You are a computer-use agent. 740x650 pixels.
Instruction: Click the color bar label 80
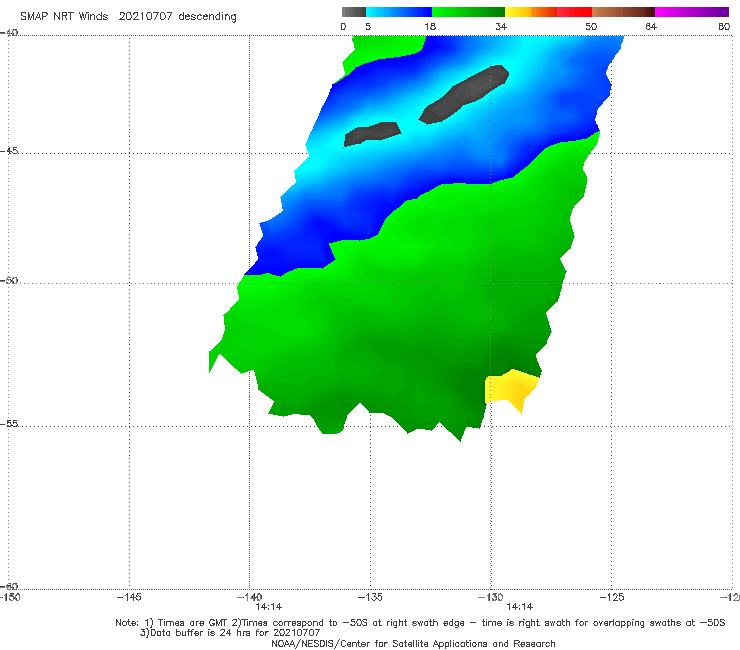724,26
